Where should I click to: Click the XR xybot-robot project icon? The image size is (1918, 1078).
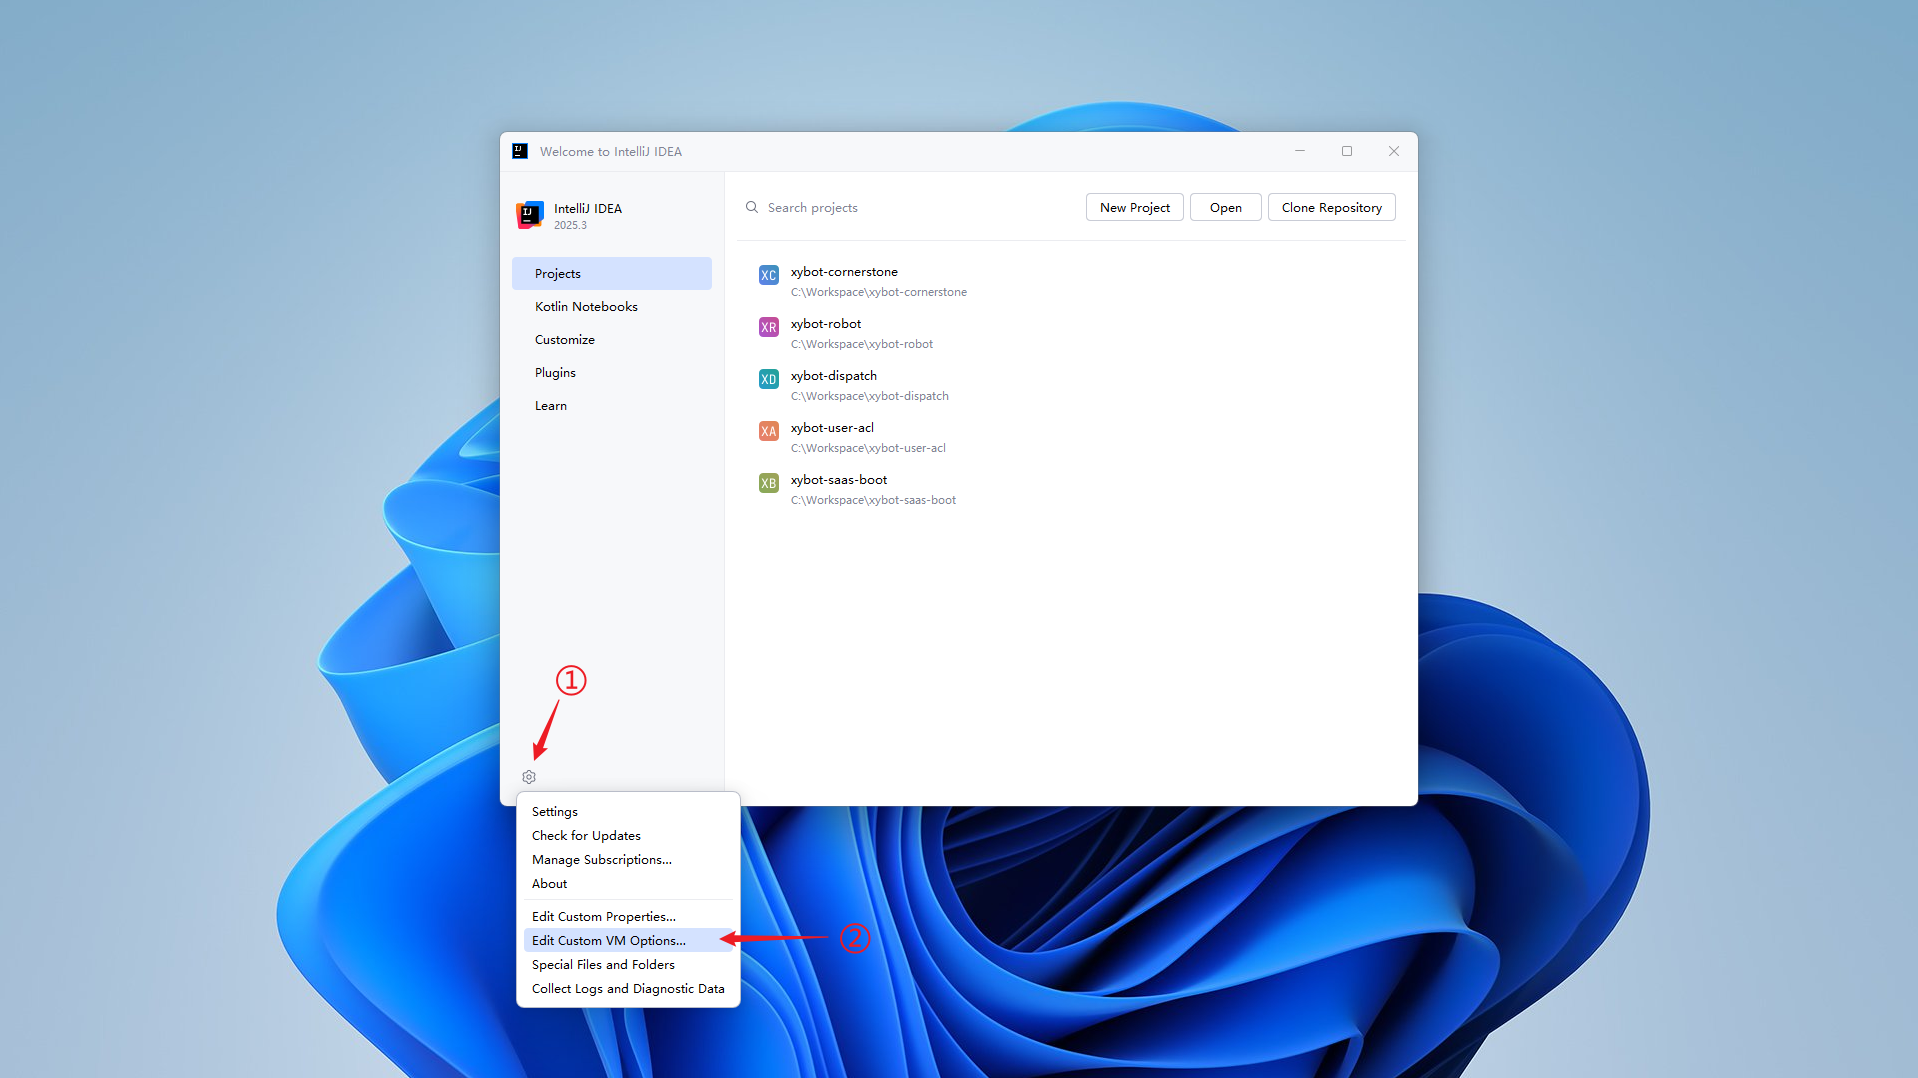[x=768, y=327]
